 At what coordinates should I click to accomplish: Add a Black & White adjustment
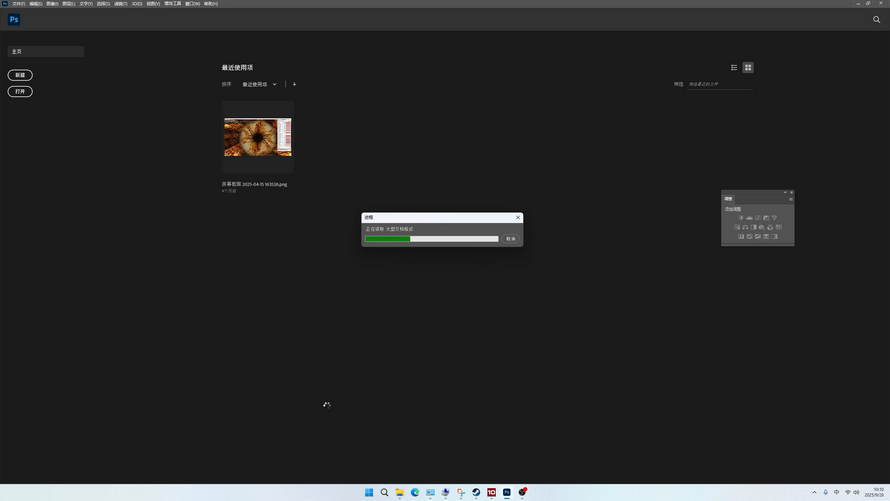(753, 227)
